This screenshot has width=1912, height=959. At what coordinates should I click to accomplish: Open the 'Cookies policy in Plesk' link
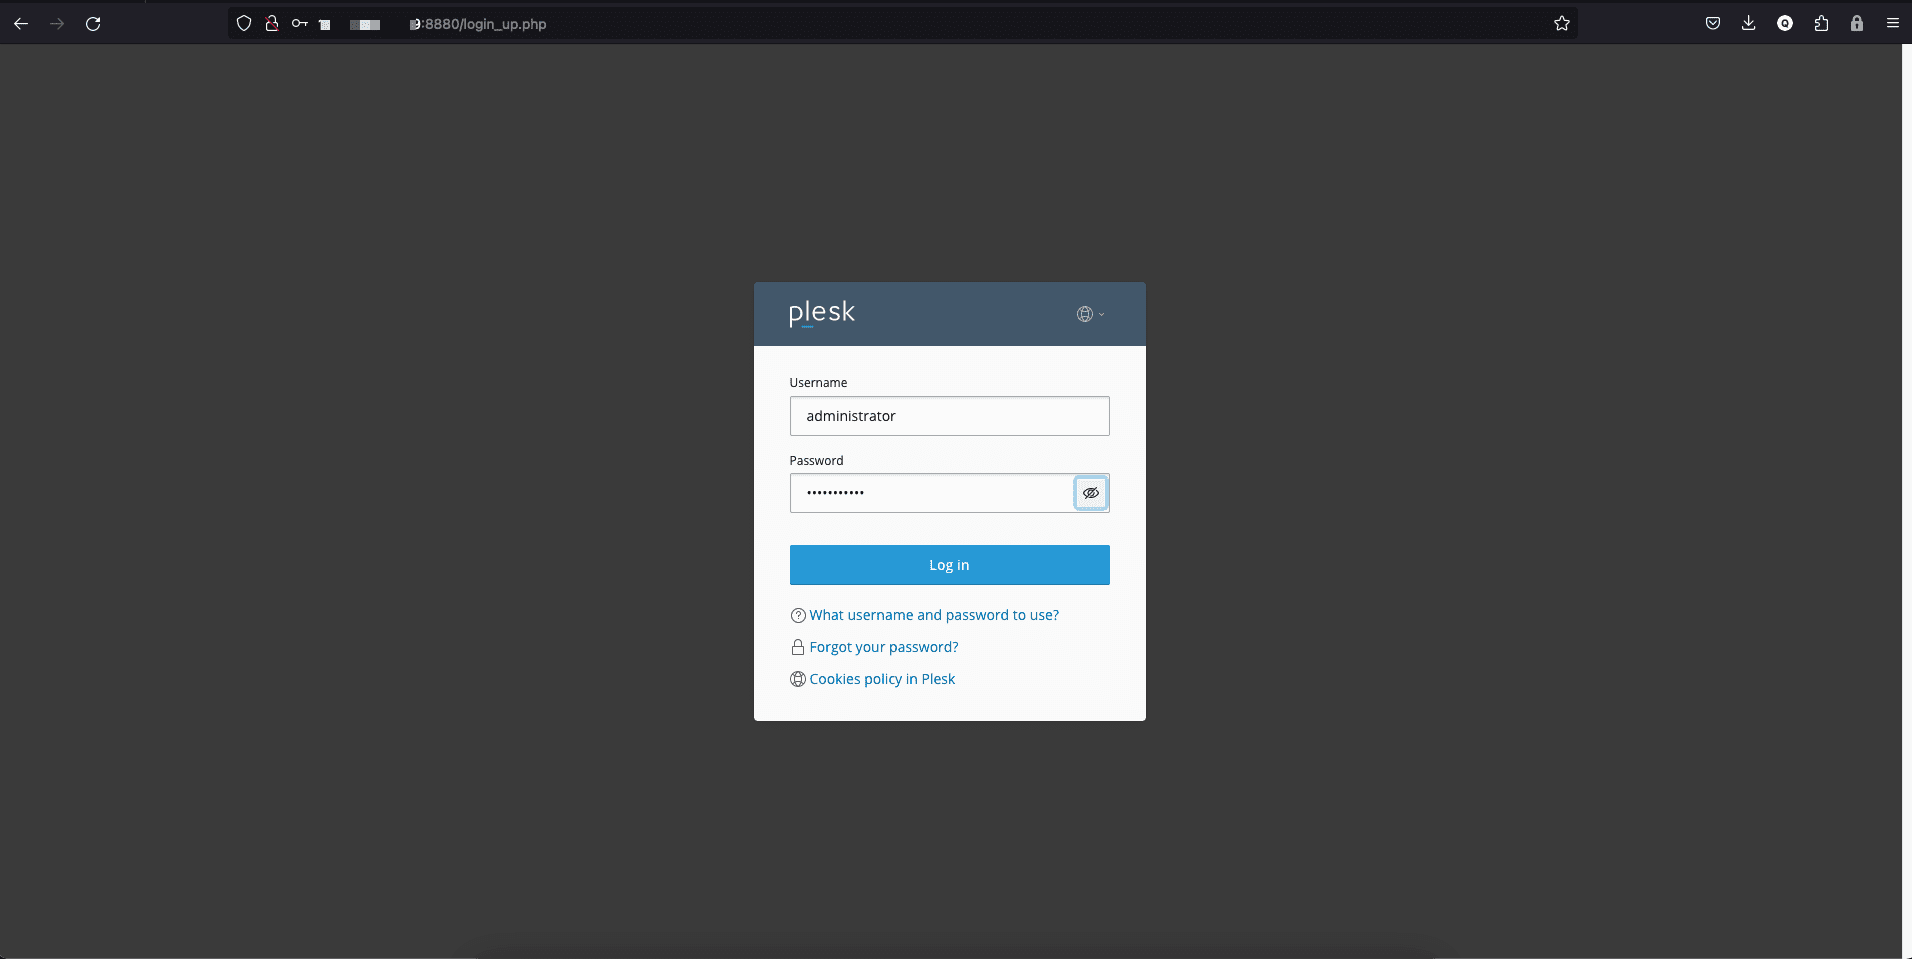[881, 679]
